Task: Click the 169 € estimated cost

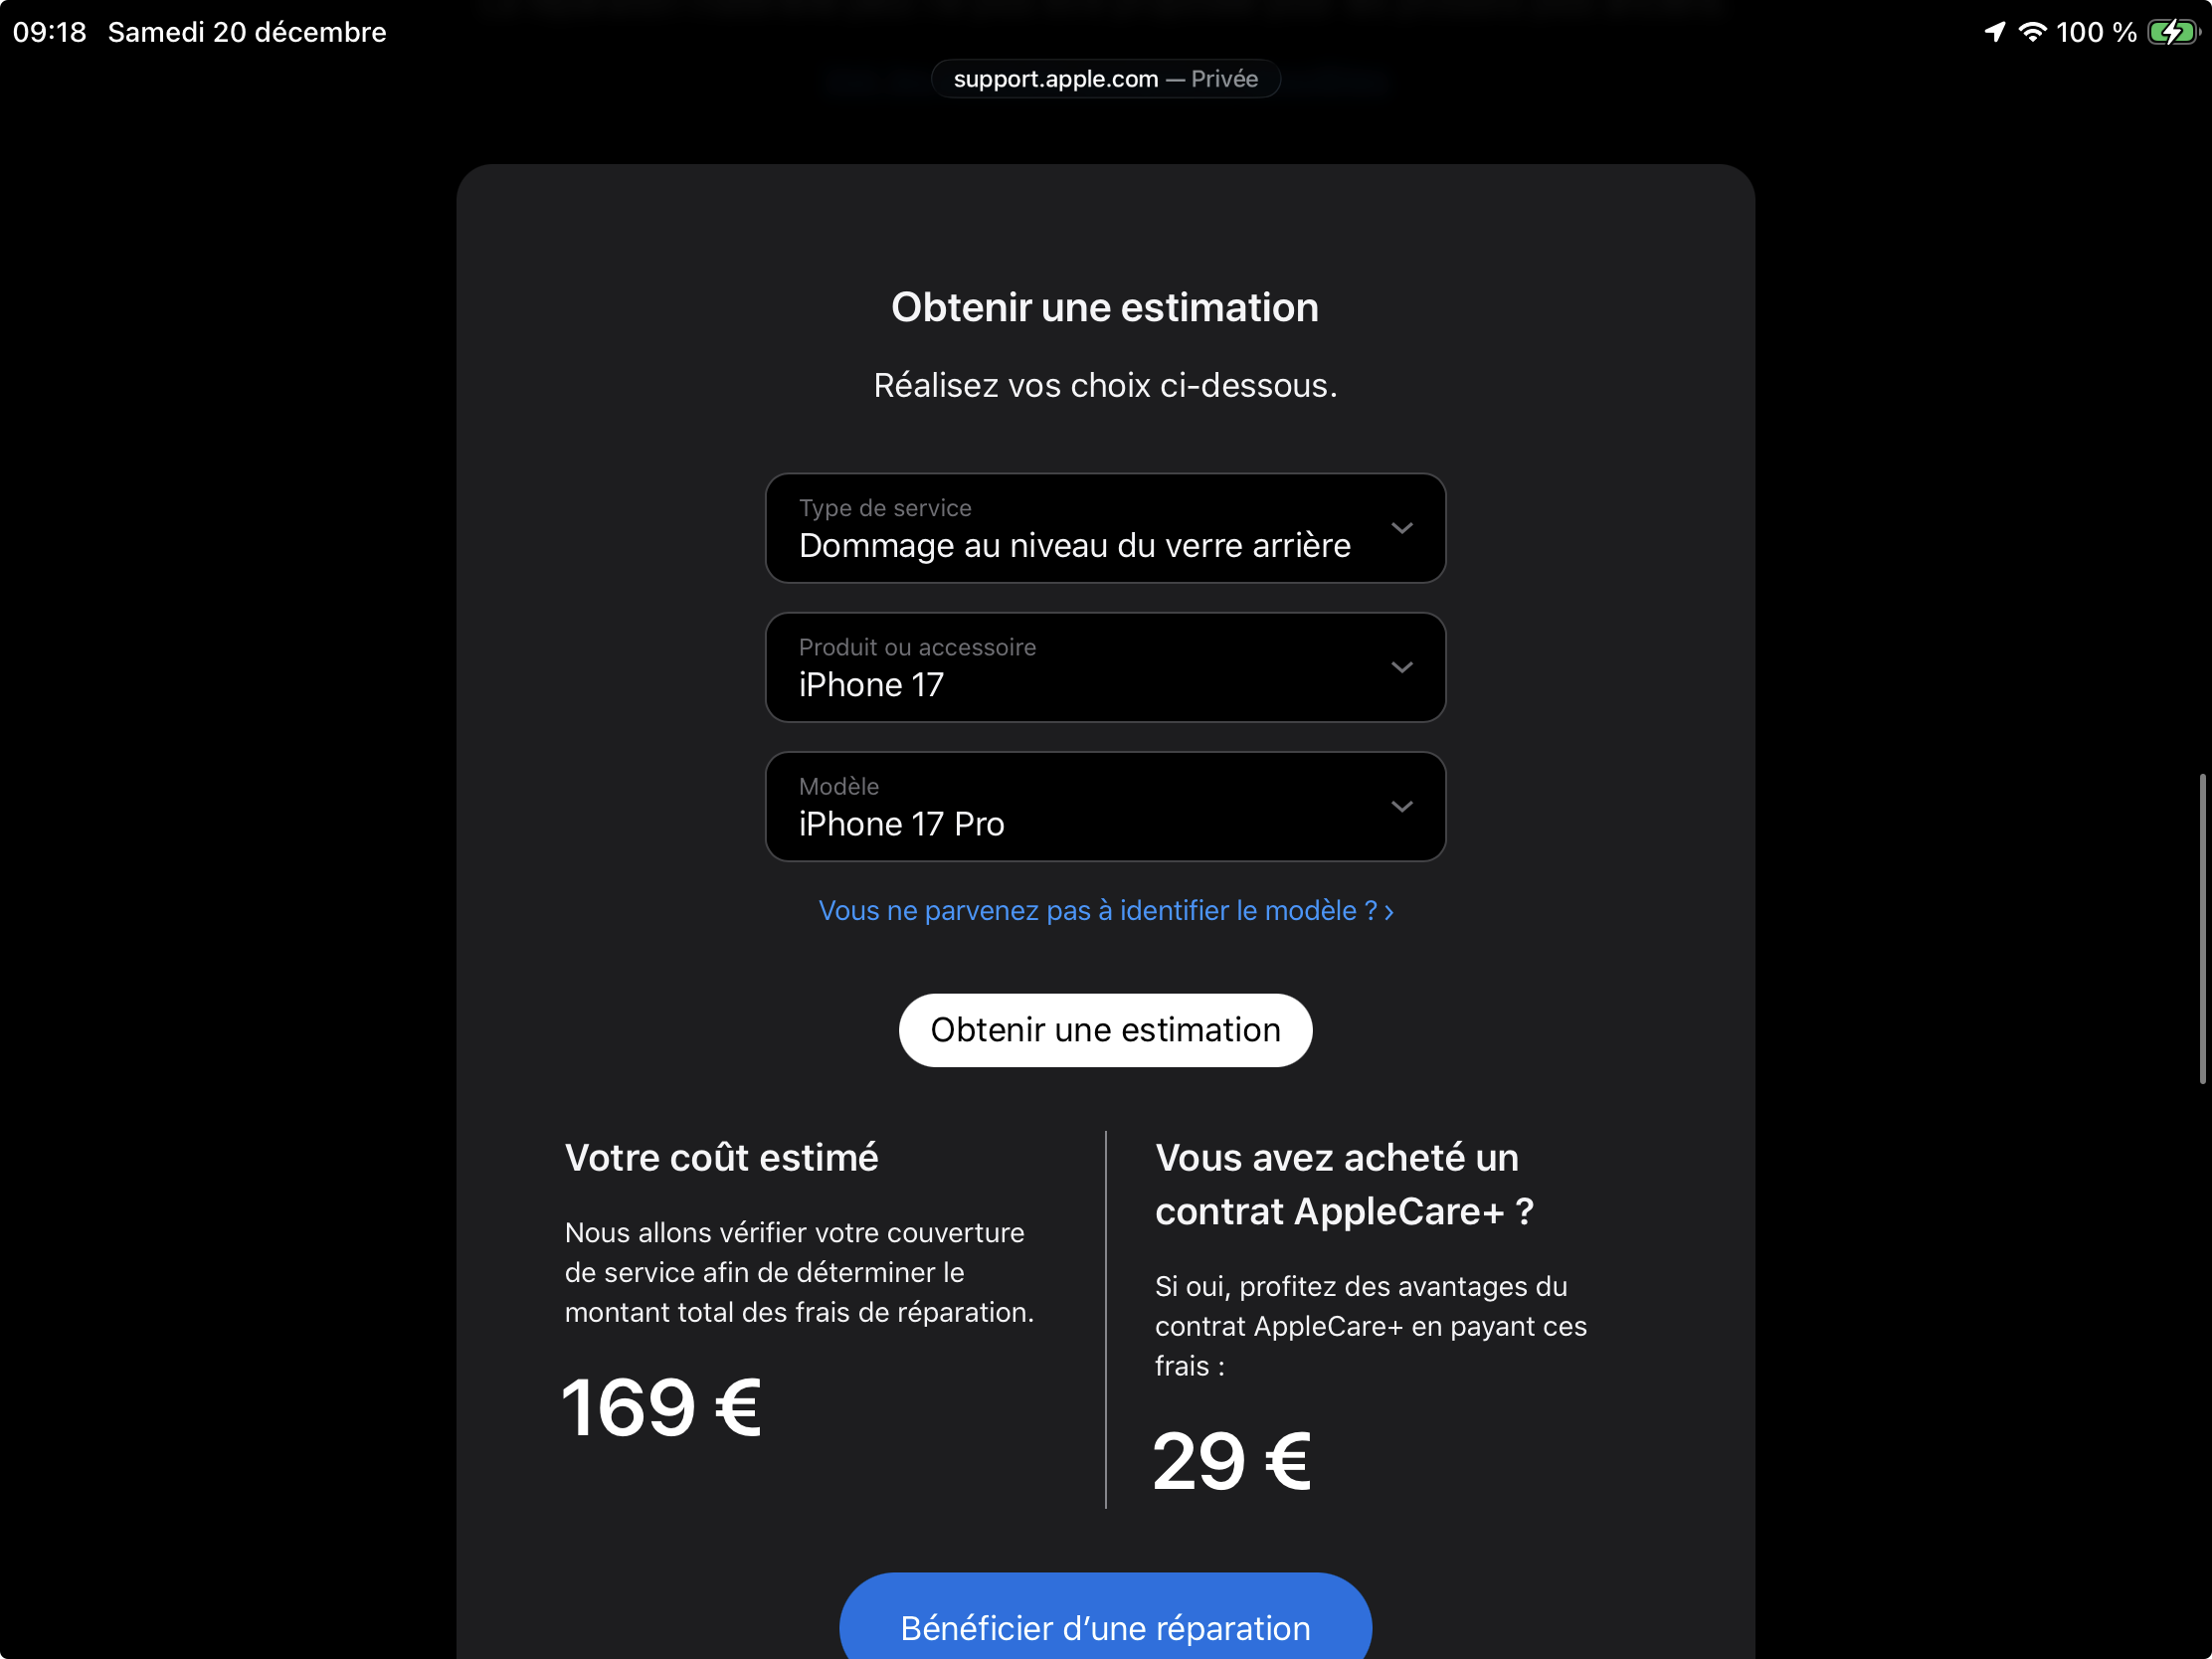Action: point(661,1407)
